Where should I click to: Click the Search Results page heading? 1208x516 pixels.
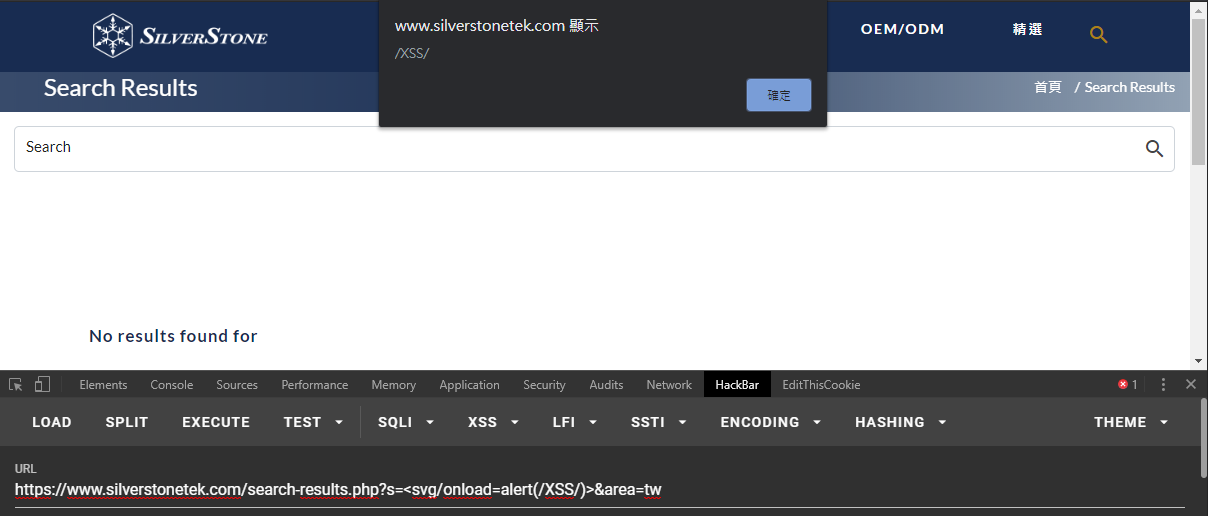(x=121, y=88)
